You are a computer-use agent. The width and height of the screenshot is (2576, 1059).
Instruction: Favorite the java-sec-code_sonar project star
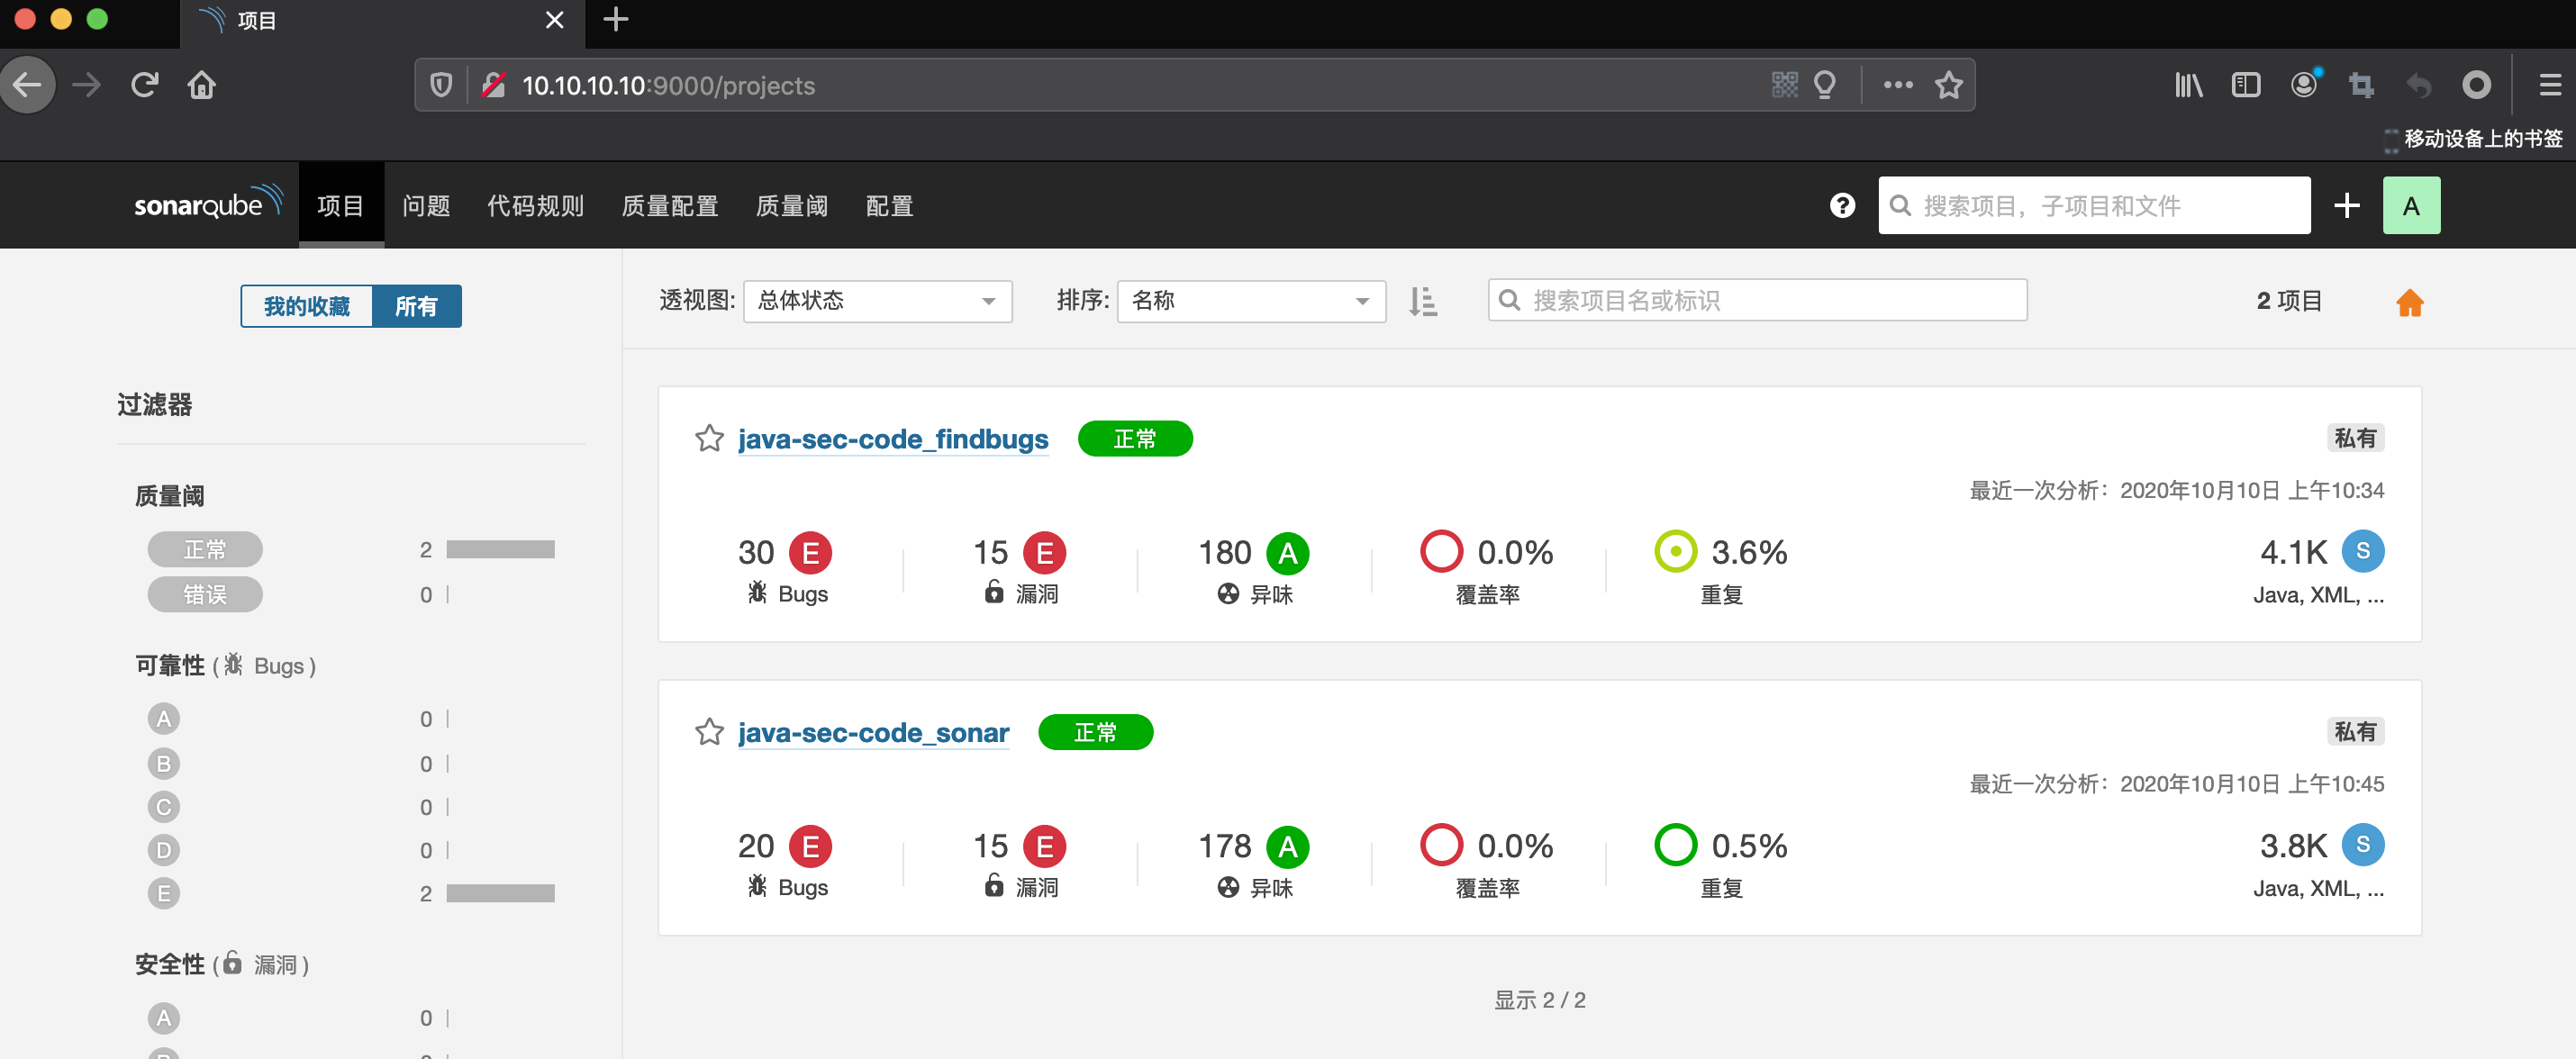[x=709, y=731]
